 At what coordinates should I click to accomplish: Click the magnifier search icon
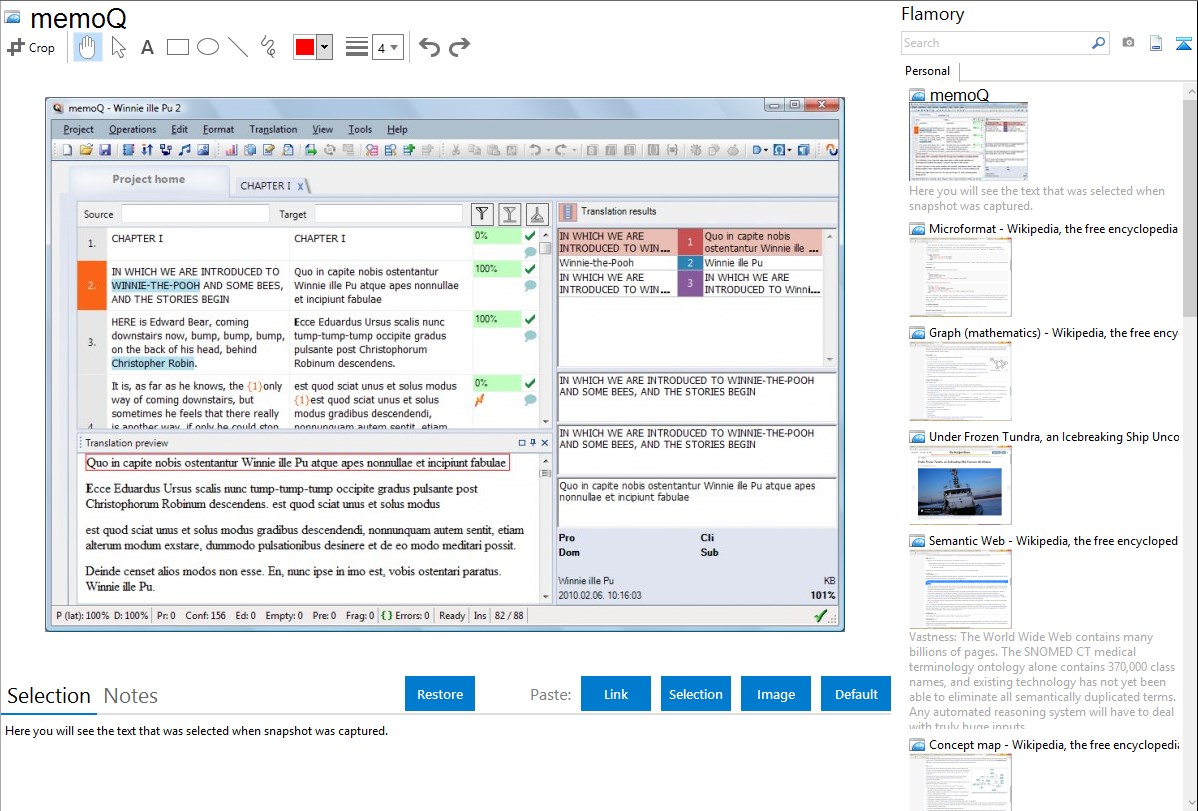(x=1099, y=43)
